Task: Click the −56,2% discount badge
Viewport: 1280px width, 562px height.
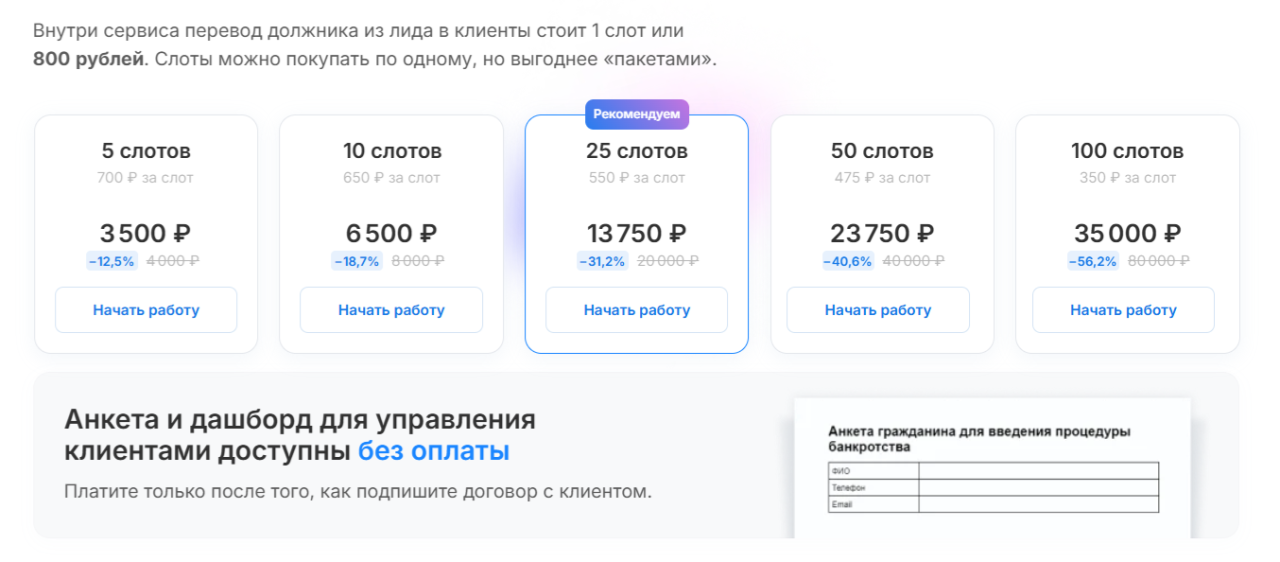Action: [1093, 261]
